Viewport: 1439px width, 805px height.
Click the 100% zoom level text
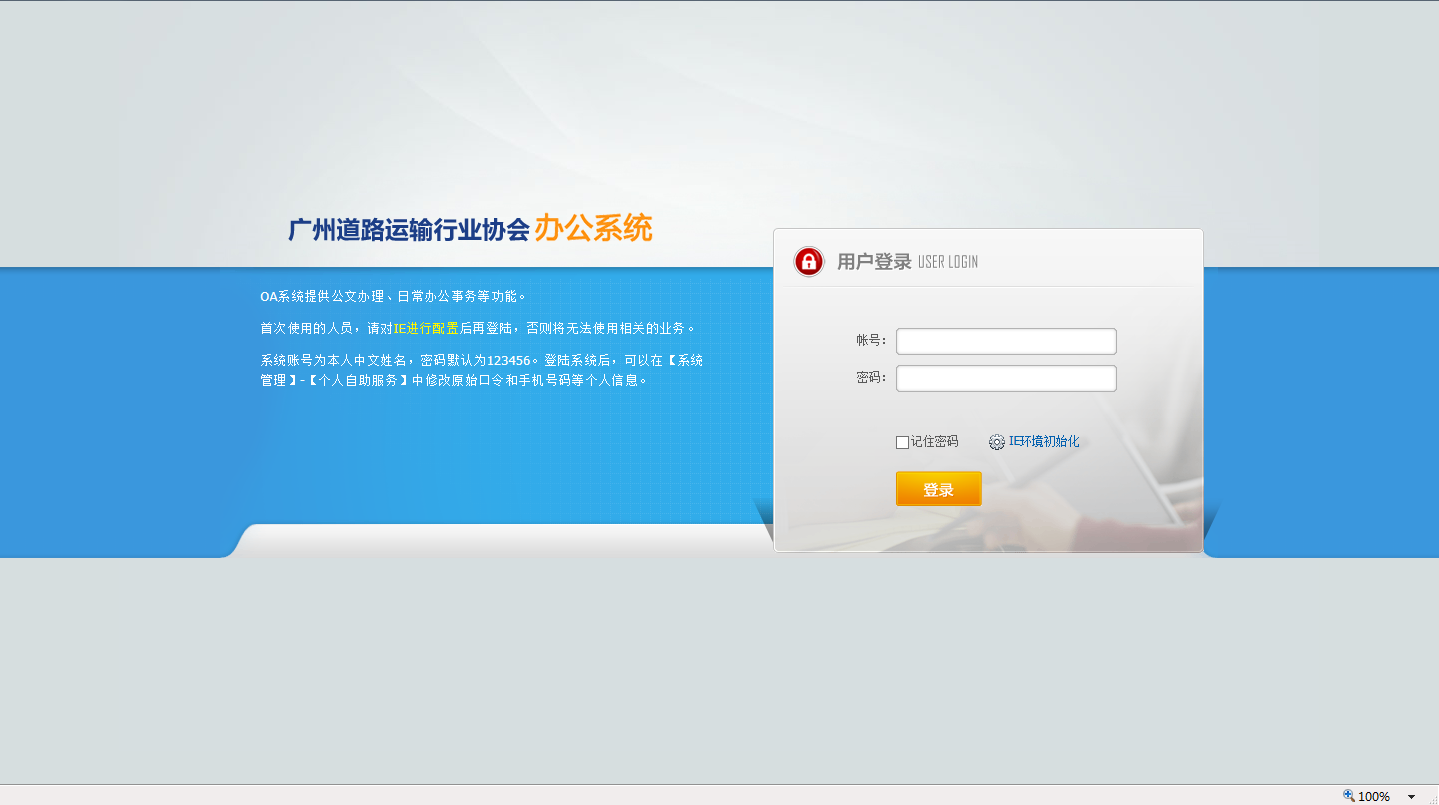click(x=1374, y=797)
